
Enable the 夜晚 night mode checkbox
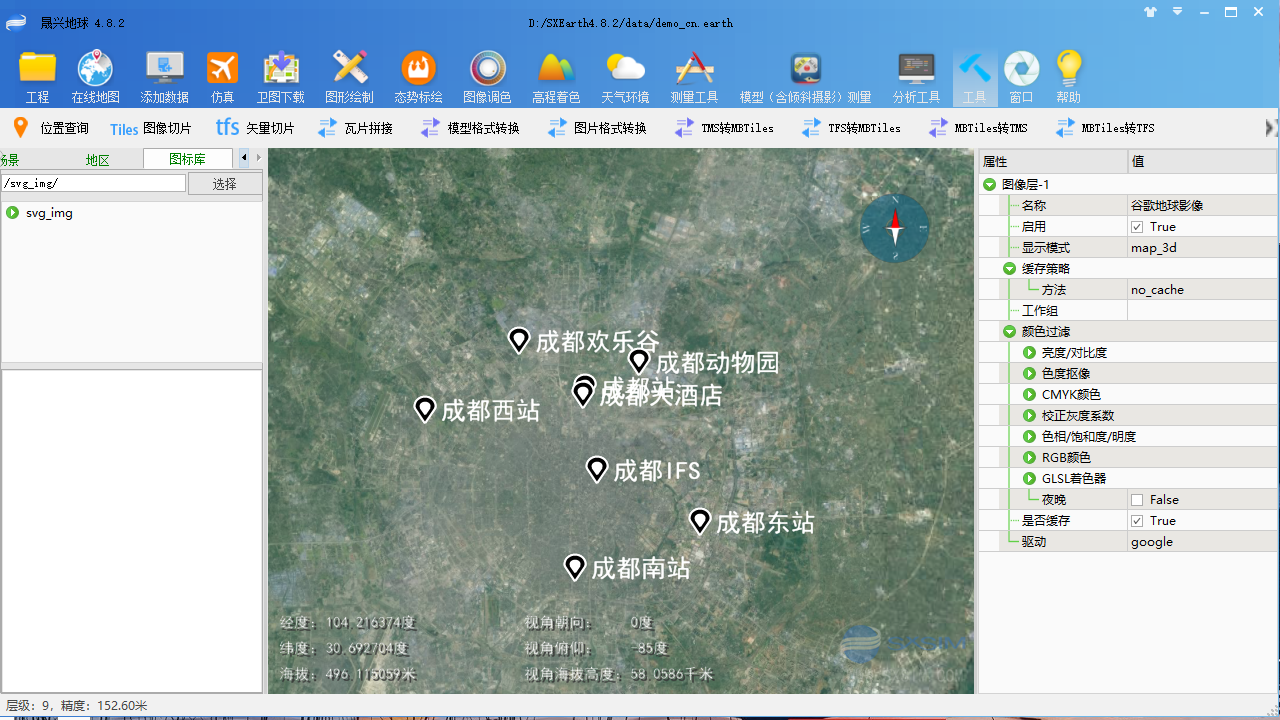tap(1137, 499)
